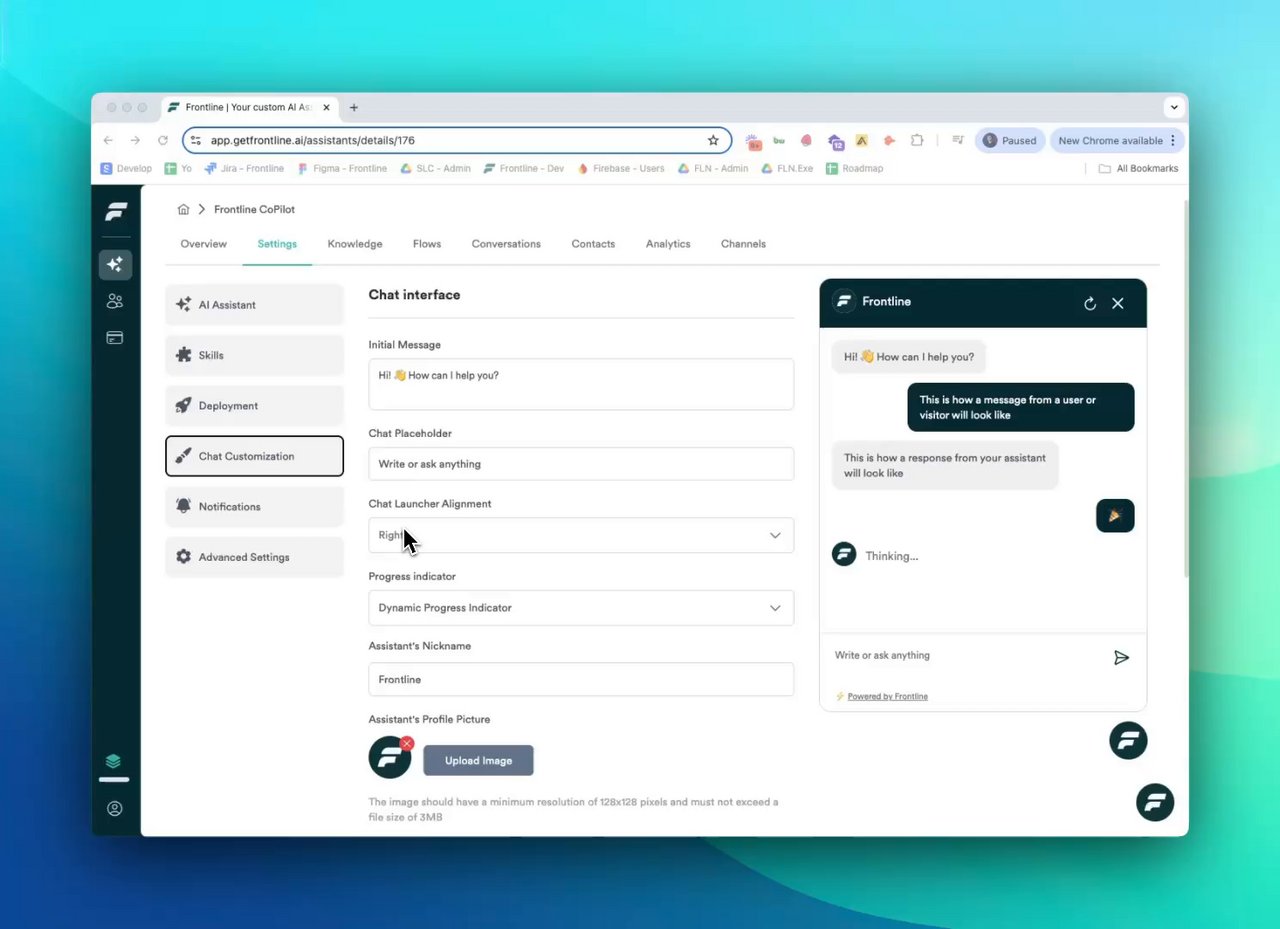Open the Notifications settings section
The image size is (1280, 929).
pos(254,507)
